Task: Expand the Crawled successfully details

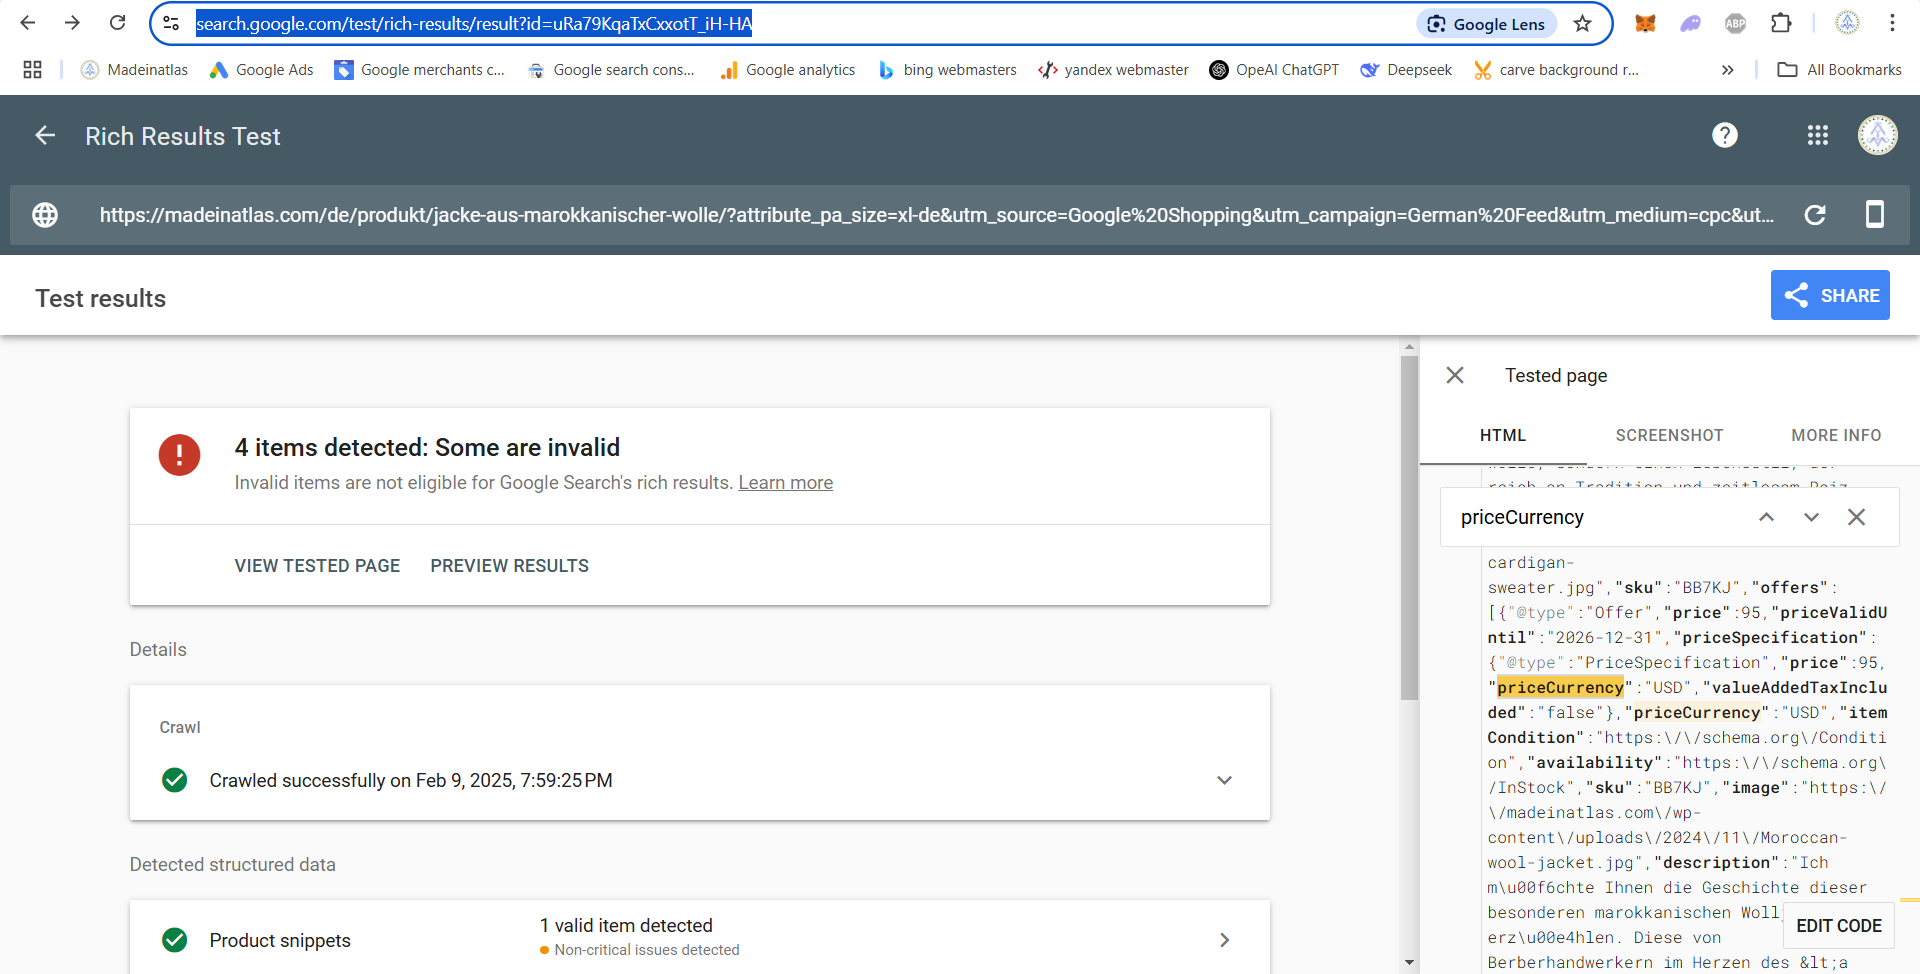Action: [x=1224, y=780]
